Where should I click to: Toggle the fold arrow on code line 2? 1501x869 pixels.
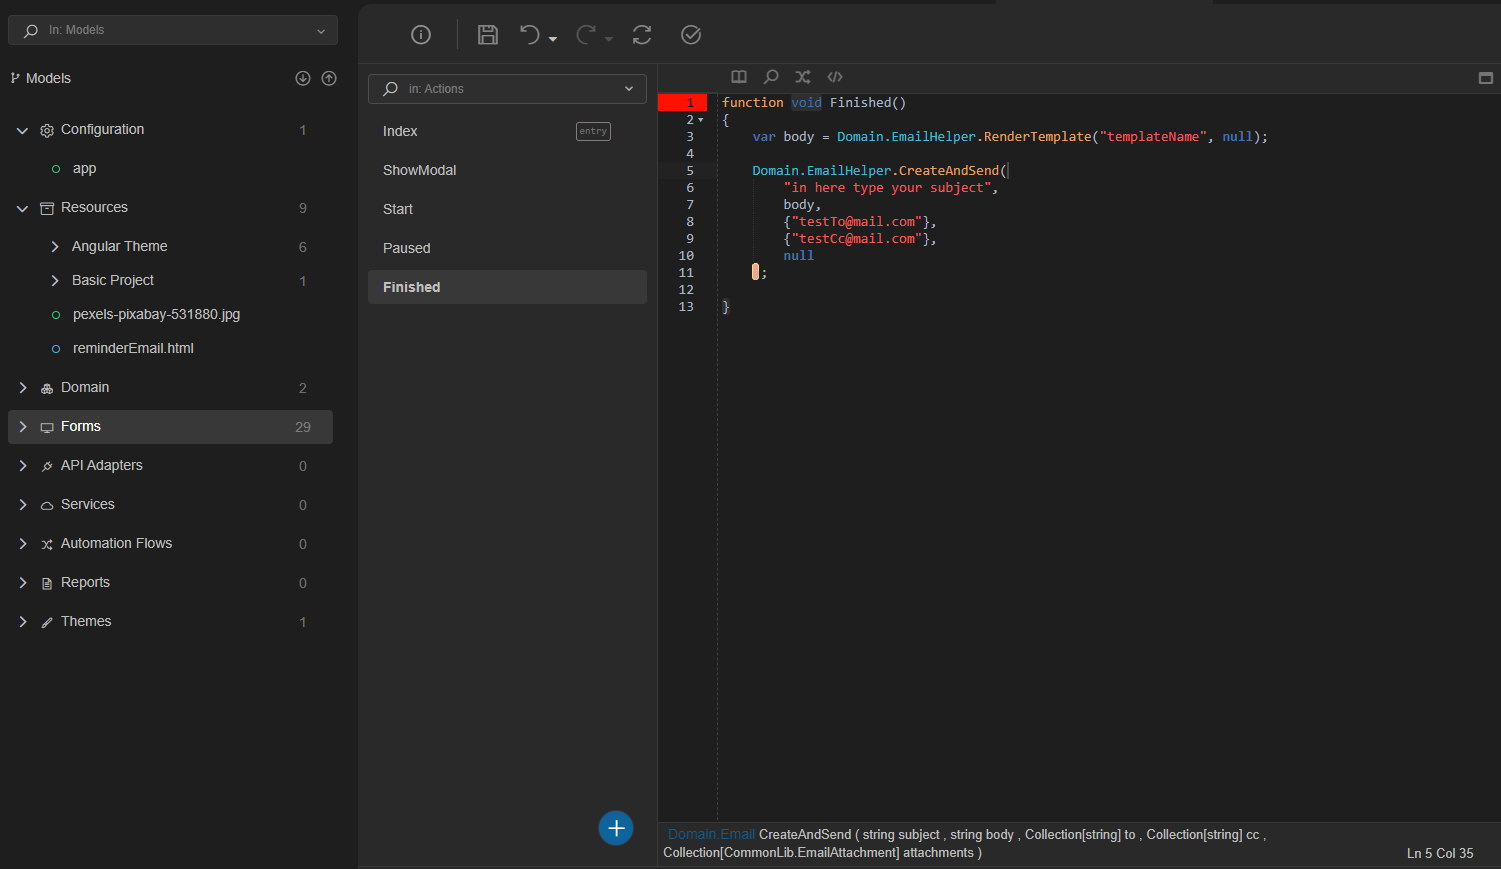702,119
